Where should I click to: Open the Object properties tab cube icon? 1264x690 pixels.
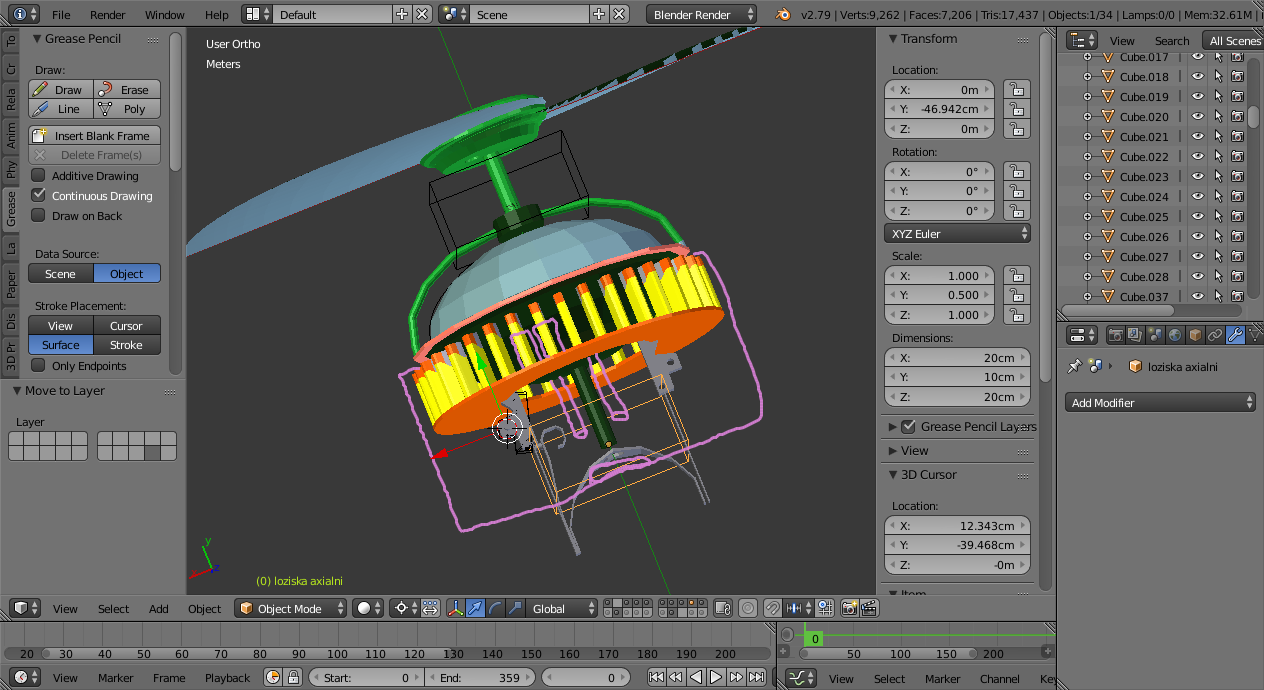tap(1195, 335)
